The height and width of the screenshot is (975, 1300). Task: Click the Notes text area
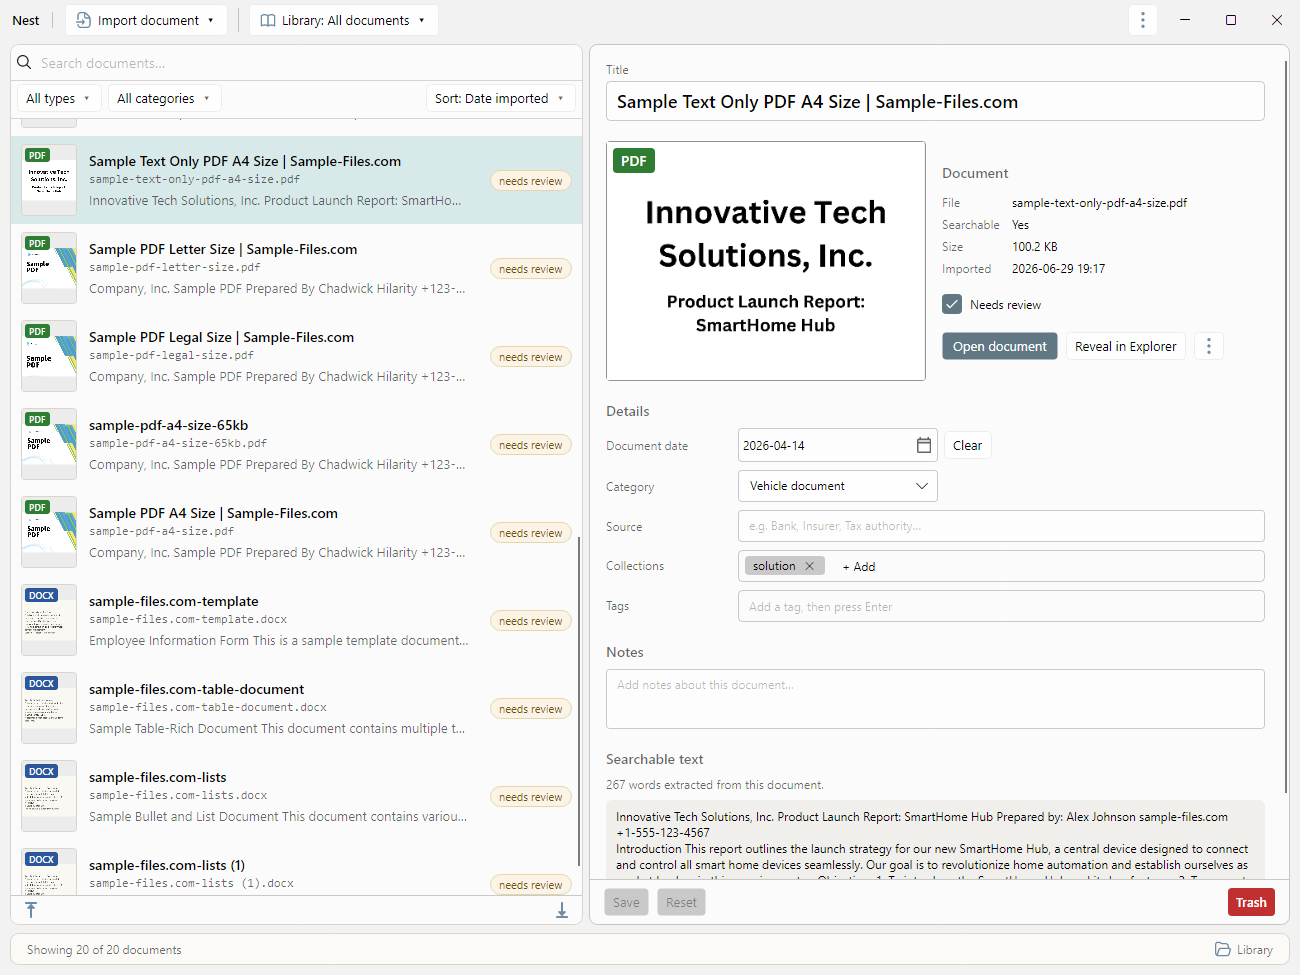pos(935,699)
